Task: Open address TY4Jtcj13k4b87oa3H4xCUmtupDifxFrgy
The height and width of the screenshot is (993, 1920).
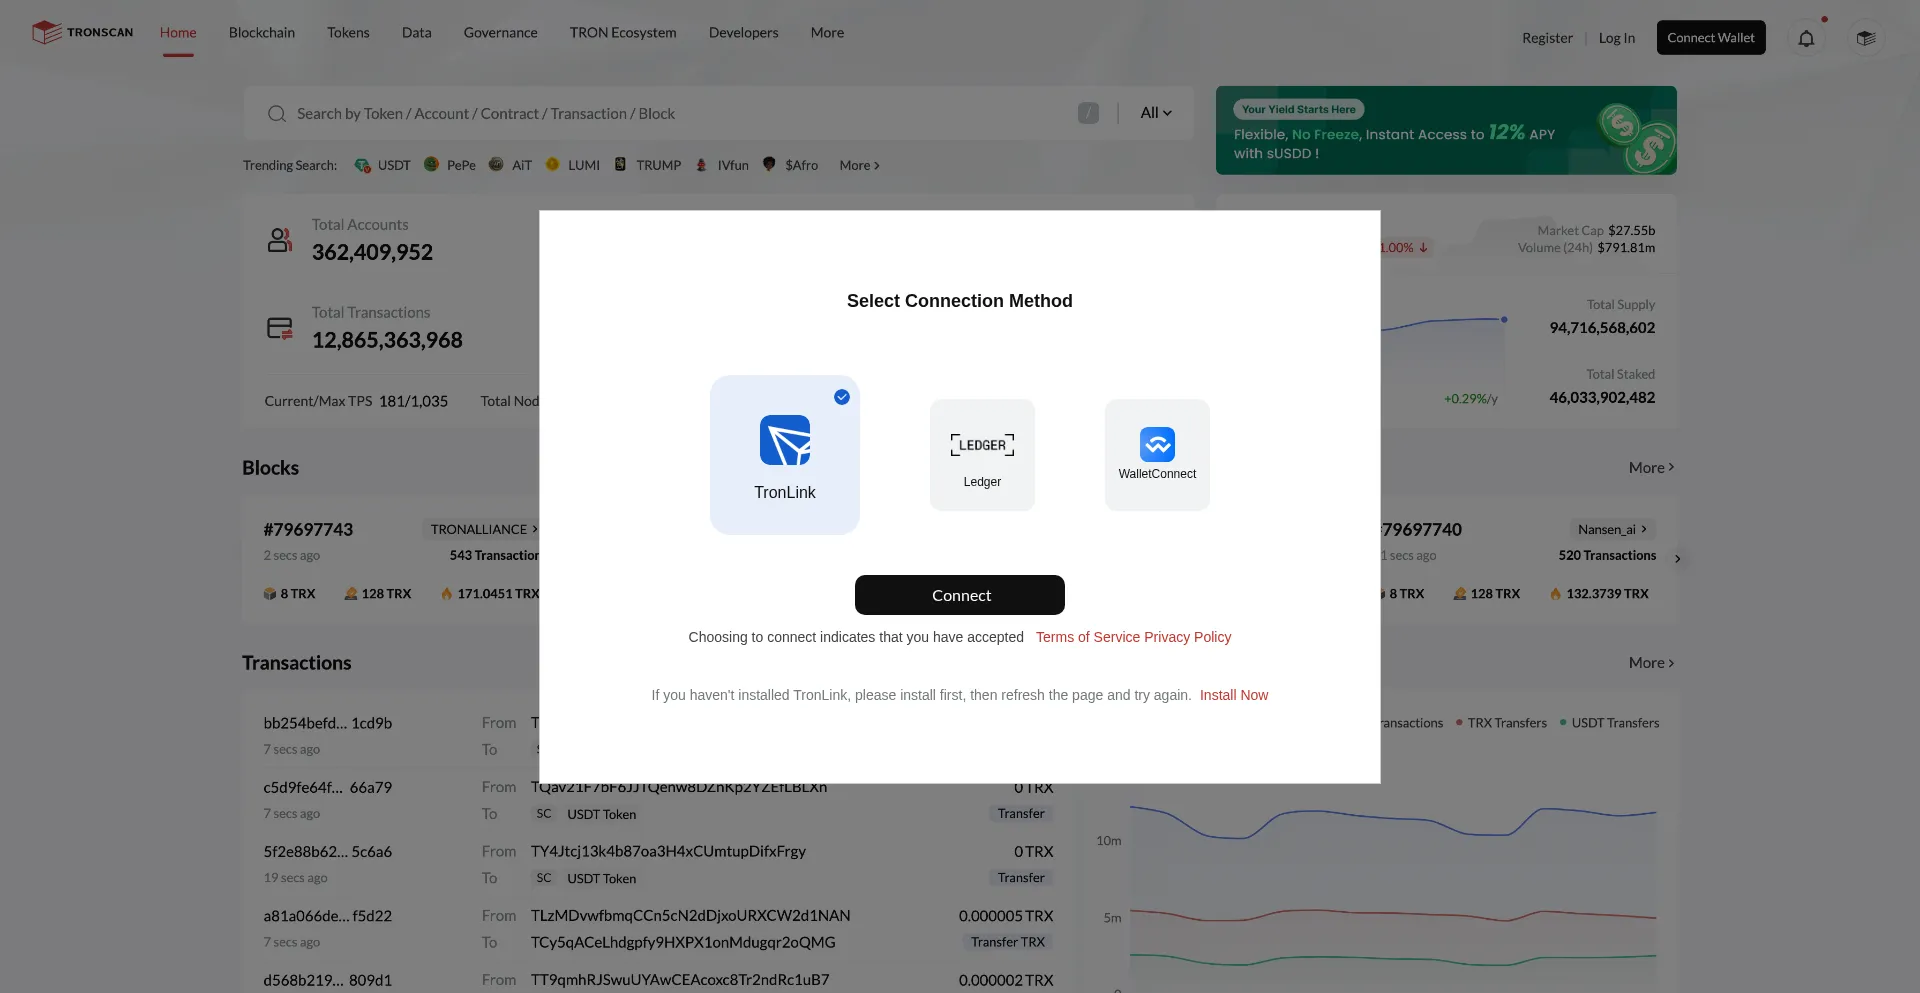Action: click(668, 852)
